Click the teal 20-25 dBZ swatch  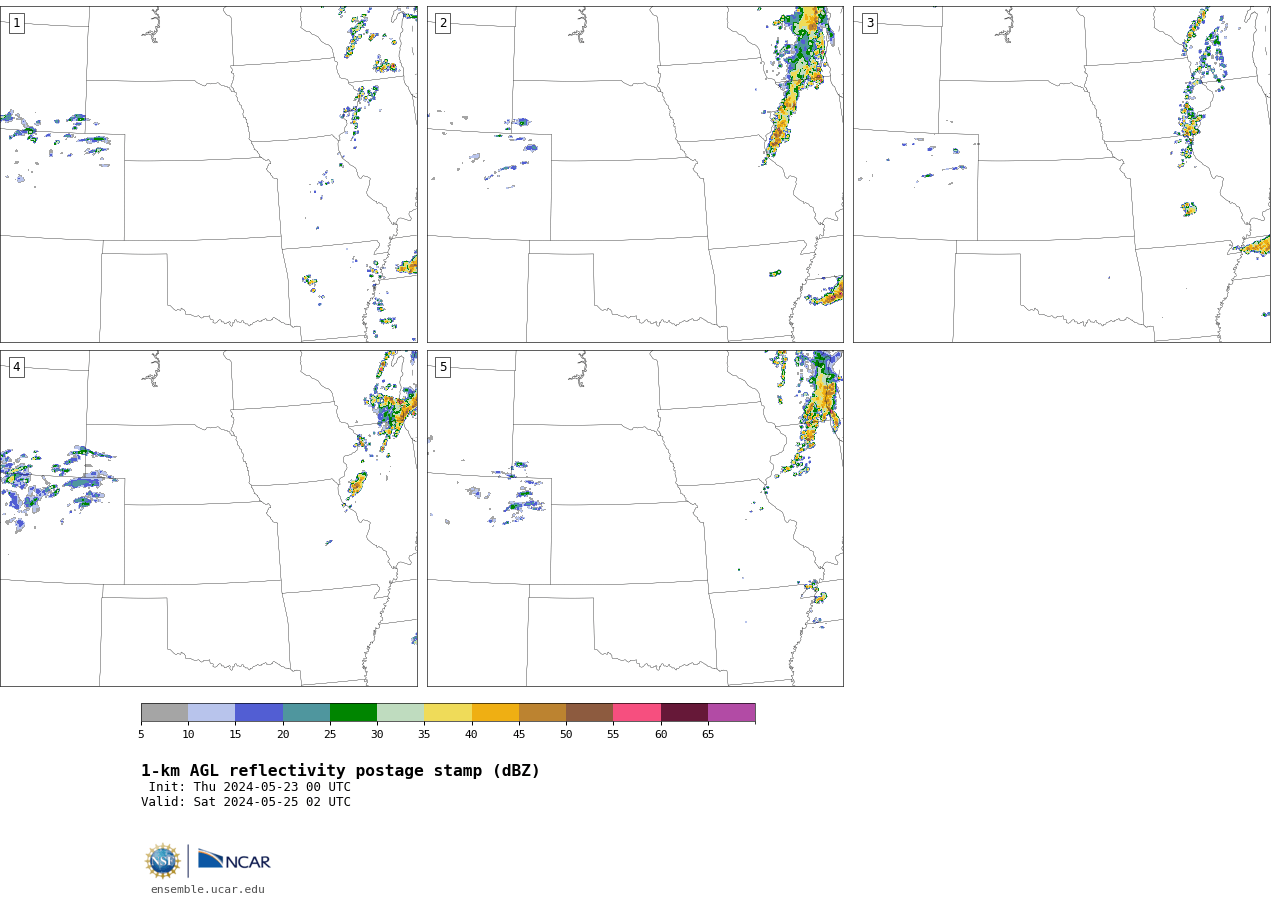point(306,713)
